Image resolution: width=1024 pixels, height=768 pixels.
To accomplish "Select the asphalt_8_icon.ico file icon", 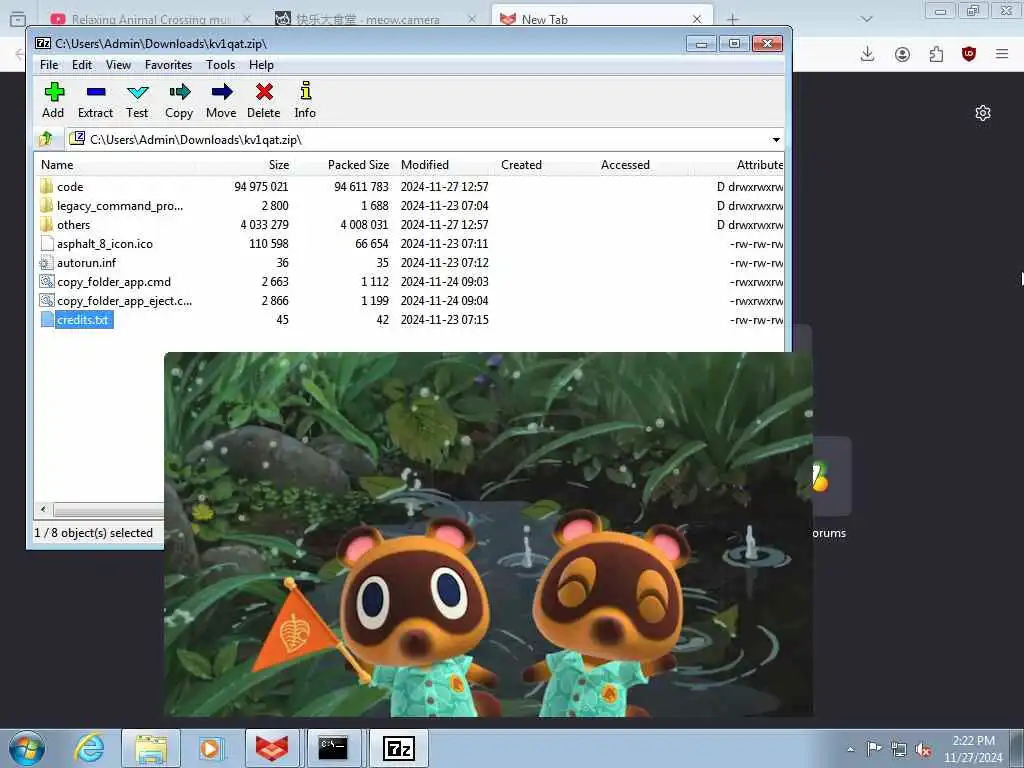I will coord(46,244).
